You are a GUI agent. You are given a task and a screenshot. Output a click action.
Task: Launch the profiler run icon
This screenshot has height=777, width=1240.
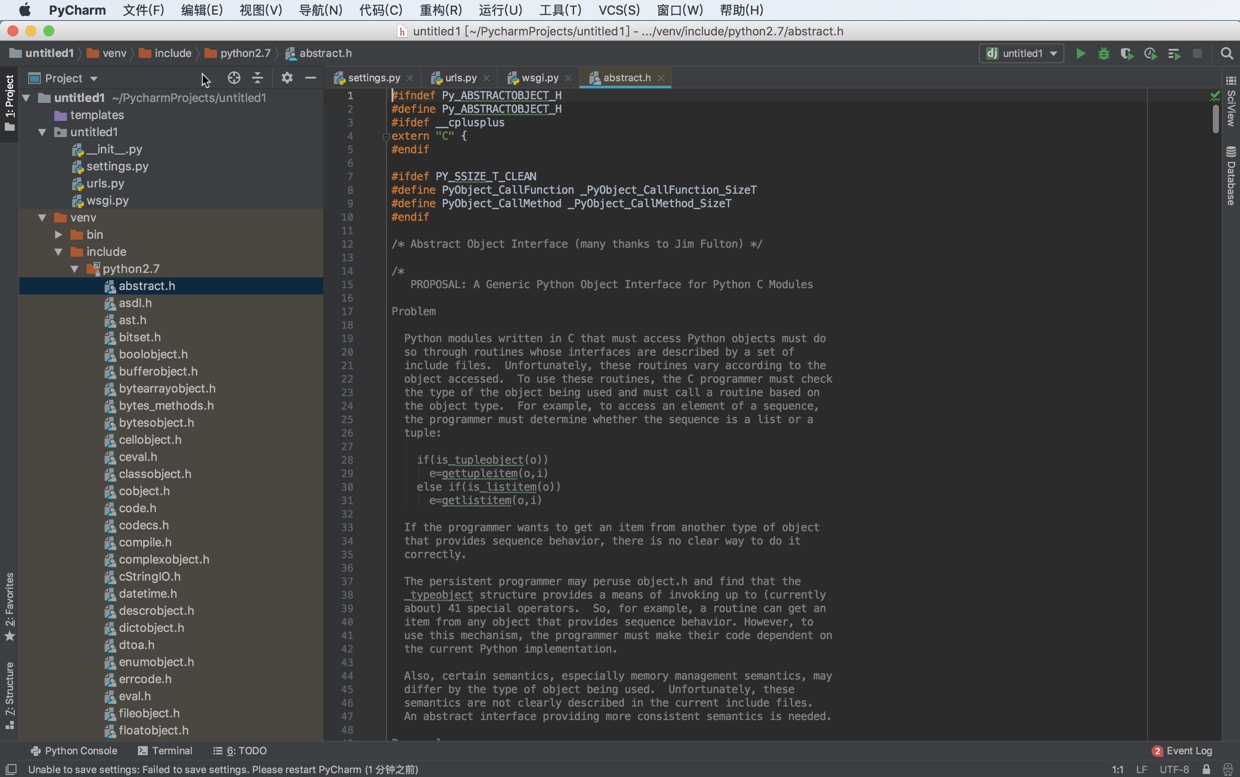(1150, 54)
